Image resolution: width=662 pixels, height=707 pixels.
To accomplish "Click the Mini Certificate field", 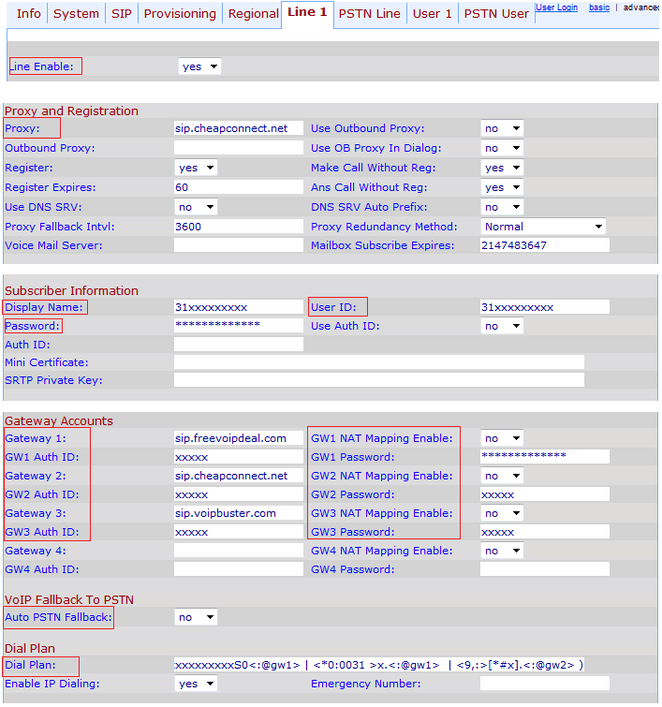I will (x=379, y=362).
